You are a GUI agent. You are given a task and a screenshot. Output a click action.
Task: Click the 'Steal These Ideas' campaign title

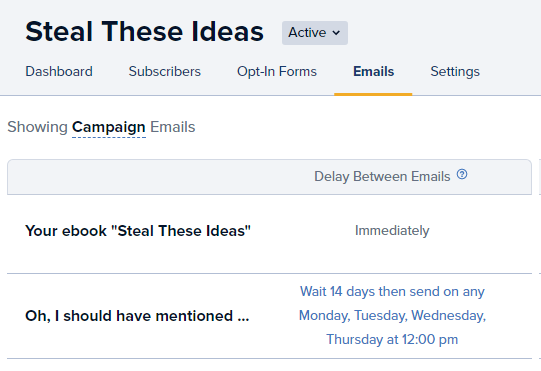tap(145, 31)
